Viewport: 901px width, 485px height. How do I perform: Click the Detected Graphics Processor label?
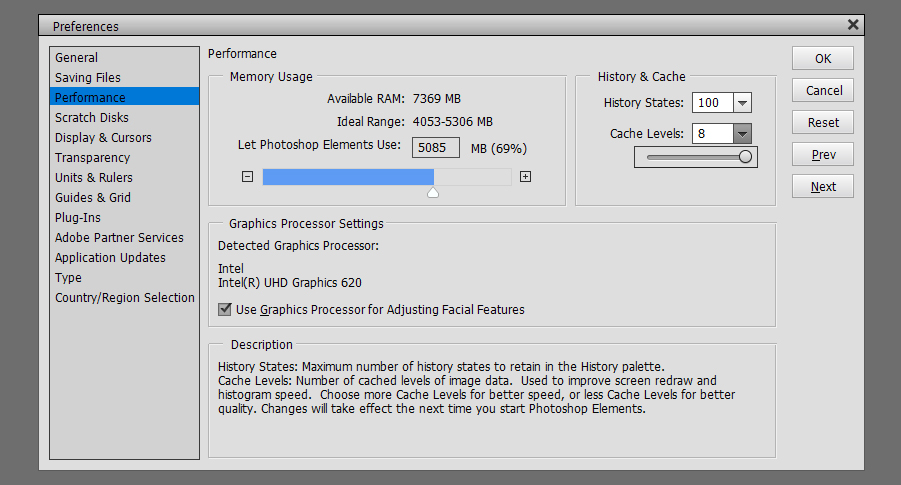298,246
